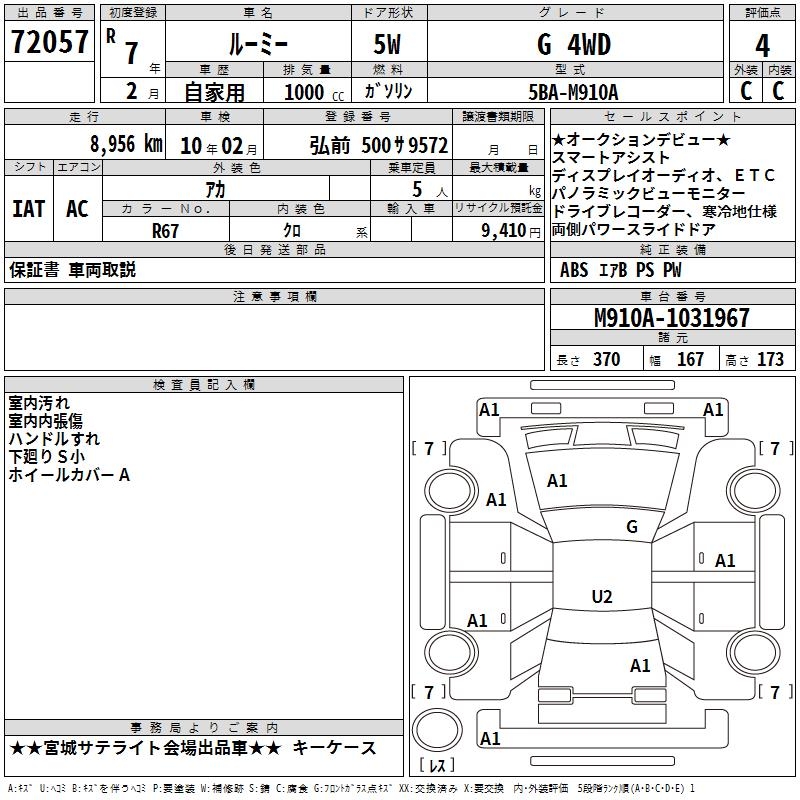Click the mileage value 8,956 km

tap(127, 144)
